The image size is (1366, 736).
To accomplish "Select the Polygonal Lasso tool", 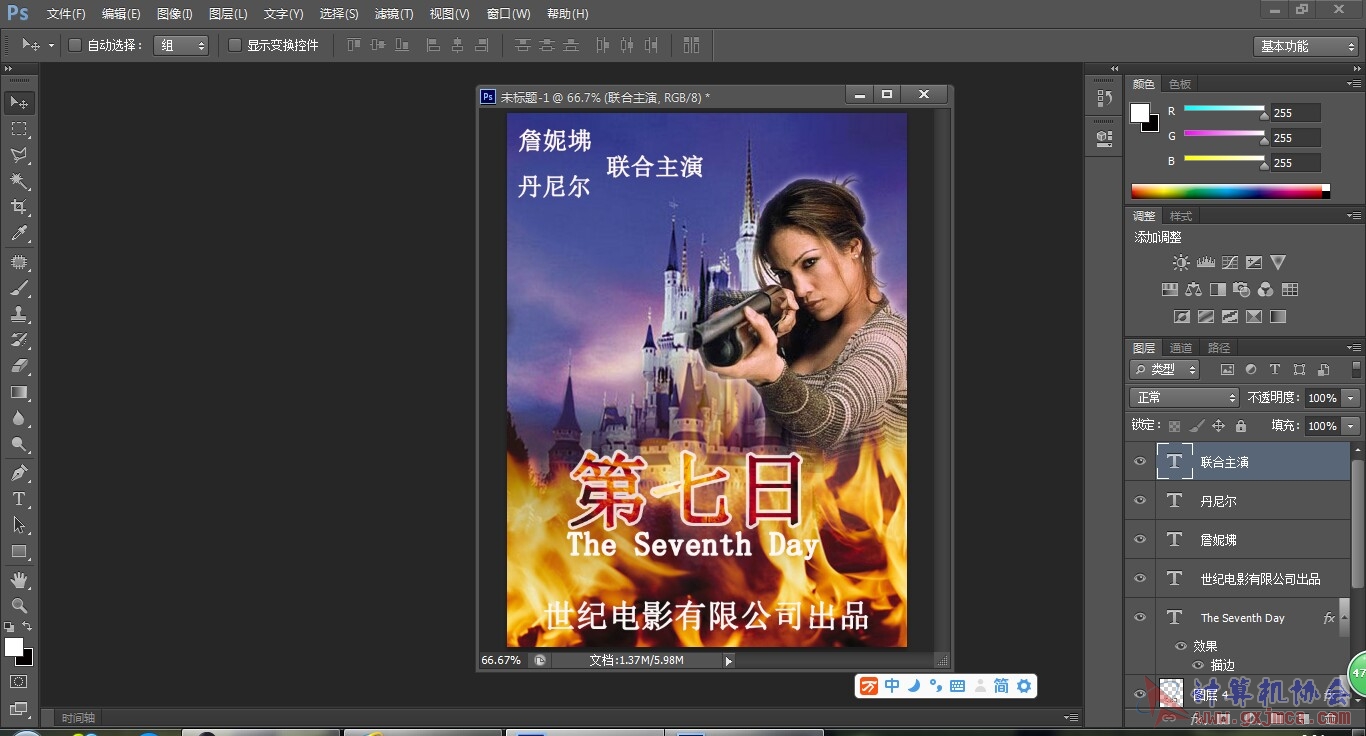I will pyautogui.click(x=19, y=155).
